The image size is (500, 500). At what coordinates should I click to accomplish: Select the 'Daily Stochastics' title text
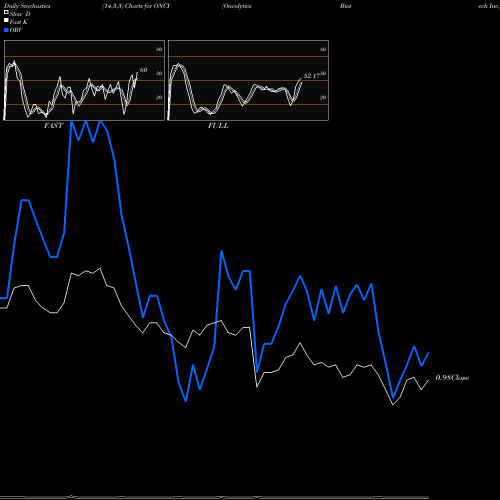point(27,6)
